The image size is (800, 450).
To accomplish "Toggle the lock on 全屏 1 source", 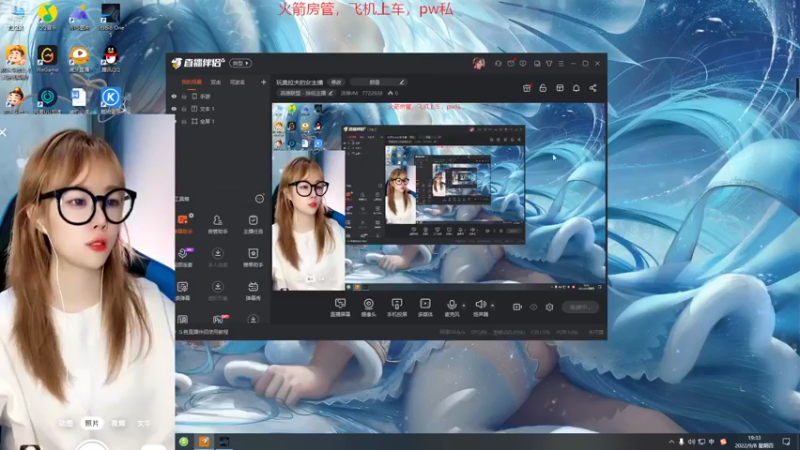I will (x=184, y=121).
